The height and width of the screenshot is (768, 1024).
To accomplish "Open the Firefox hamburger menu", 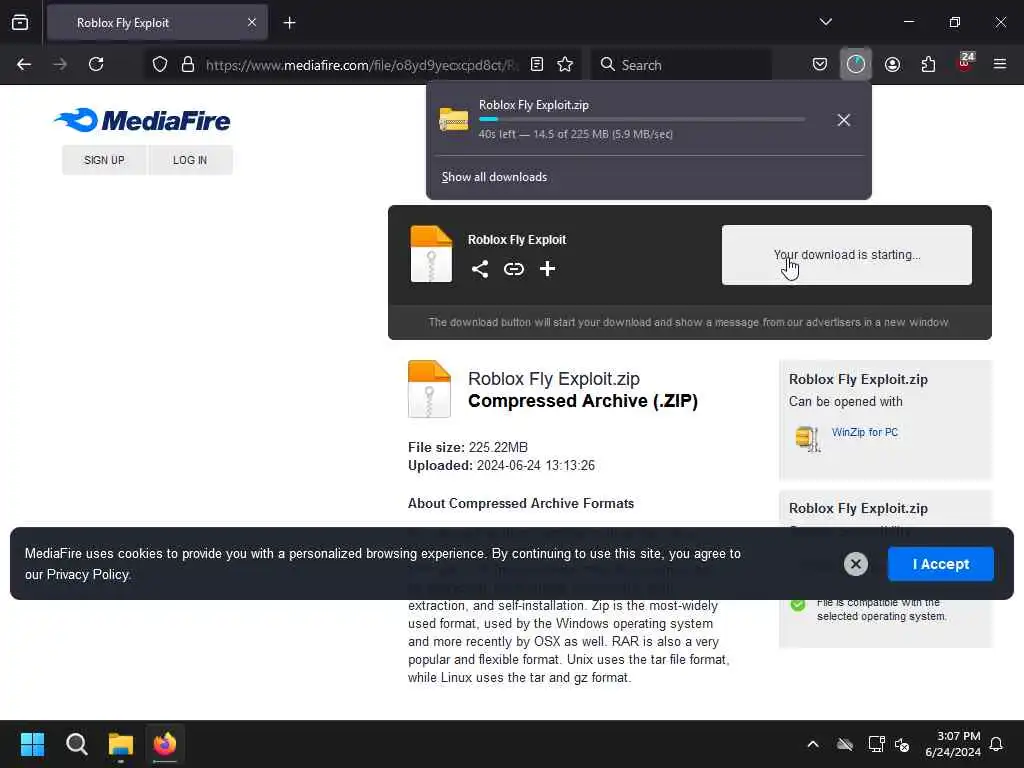I will coord(1000,64).
